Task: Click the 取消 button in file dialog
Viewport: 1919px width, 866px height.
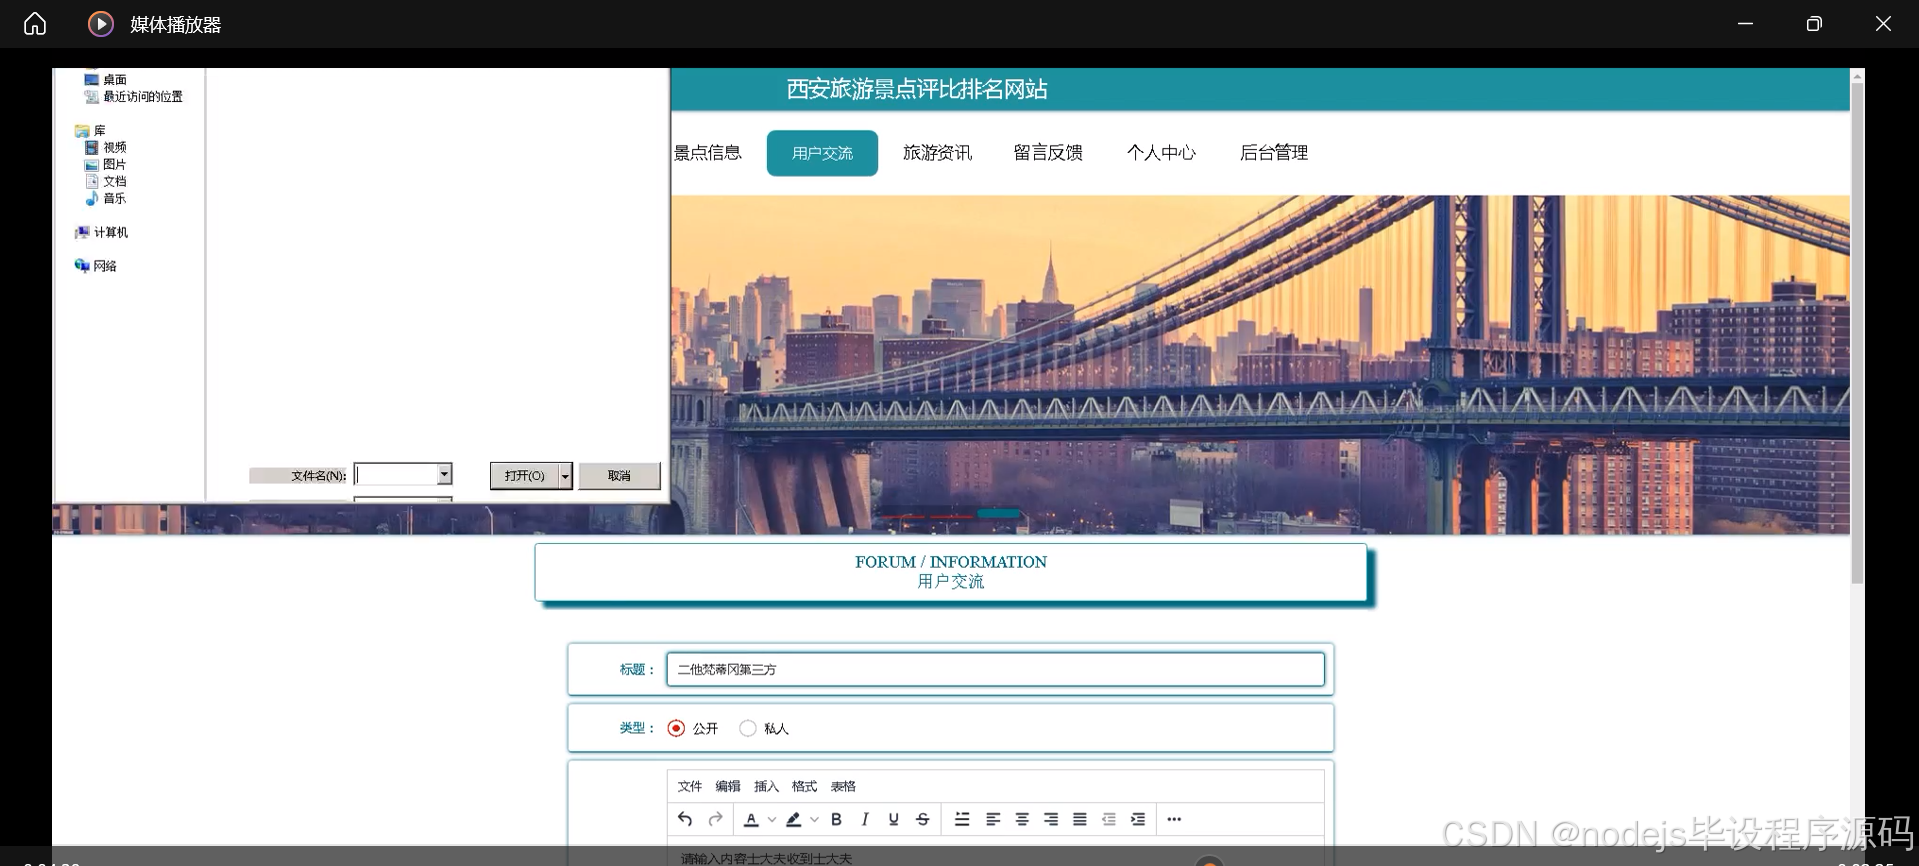Action: (x=619, y=476)
